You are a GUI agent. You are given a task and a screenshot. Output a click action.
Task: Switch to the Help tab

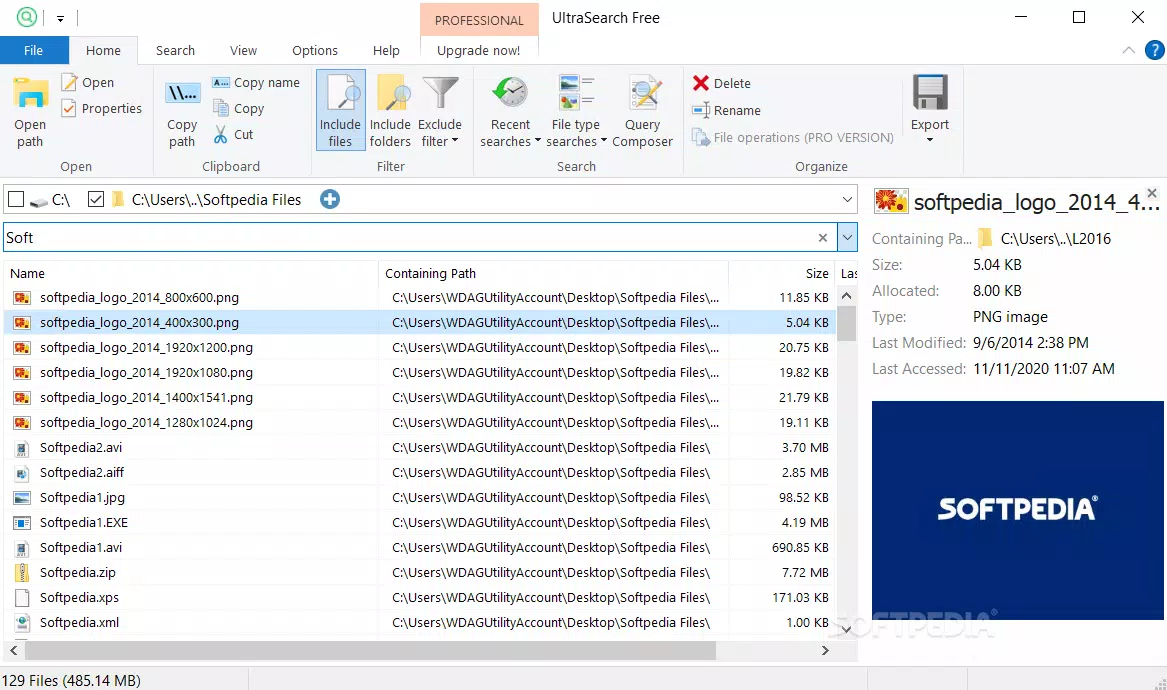[386, 51]
